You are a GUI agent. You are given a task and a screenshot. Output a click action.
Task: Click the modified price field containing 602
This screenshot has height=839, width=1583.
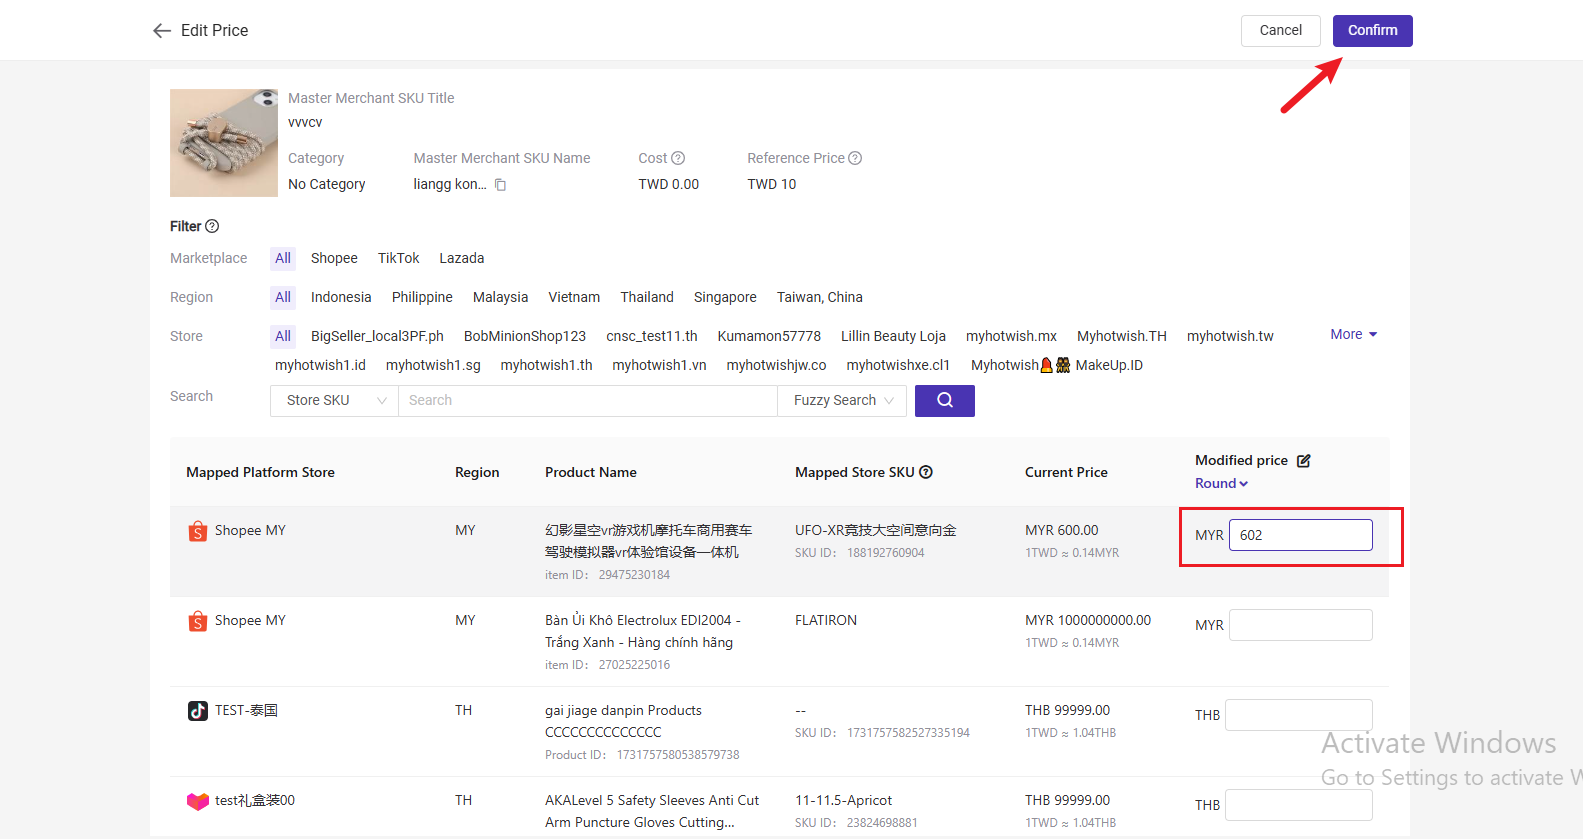tap(1300, 535)
